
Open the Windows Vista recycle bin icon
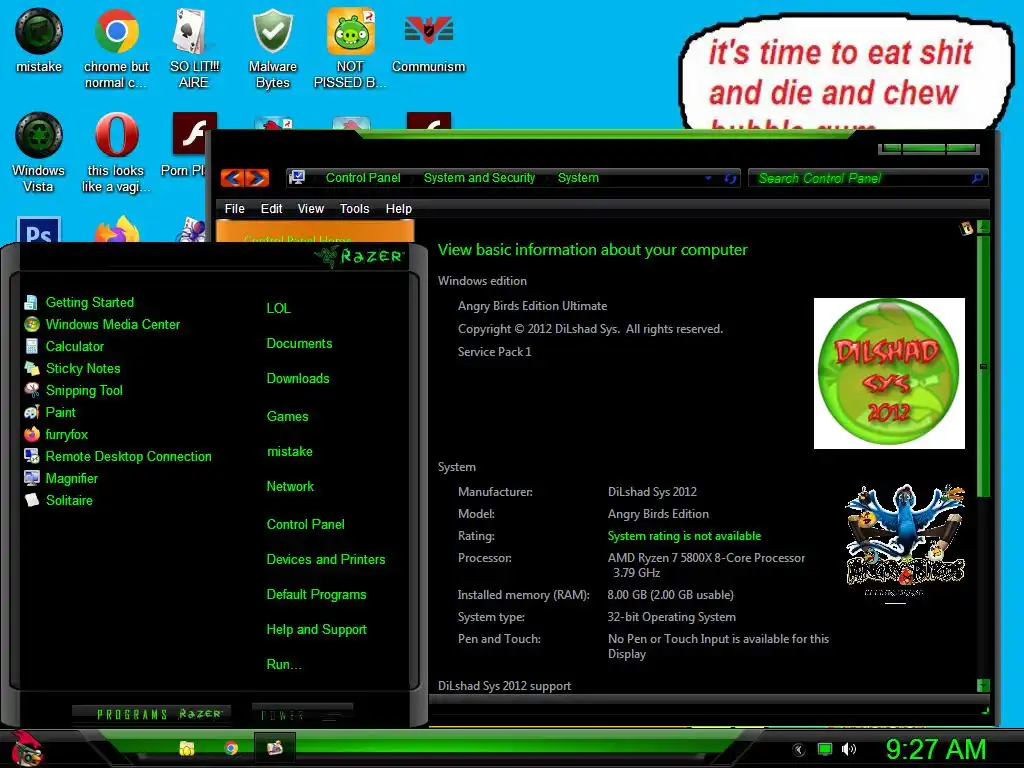pos(39,152)
